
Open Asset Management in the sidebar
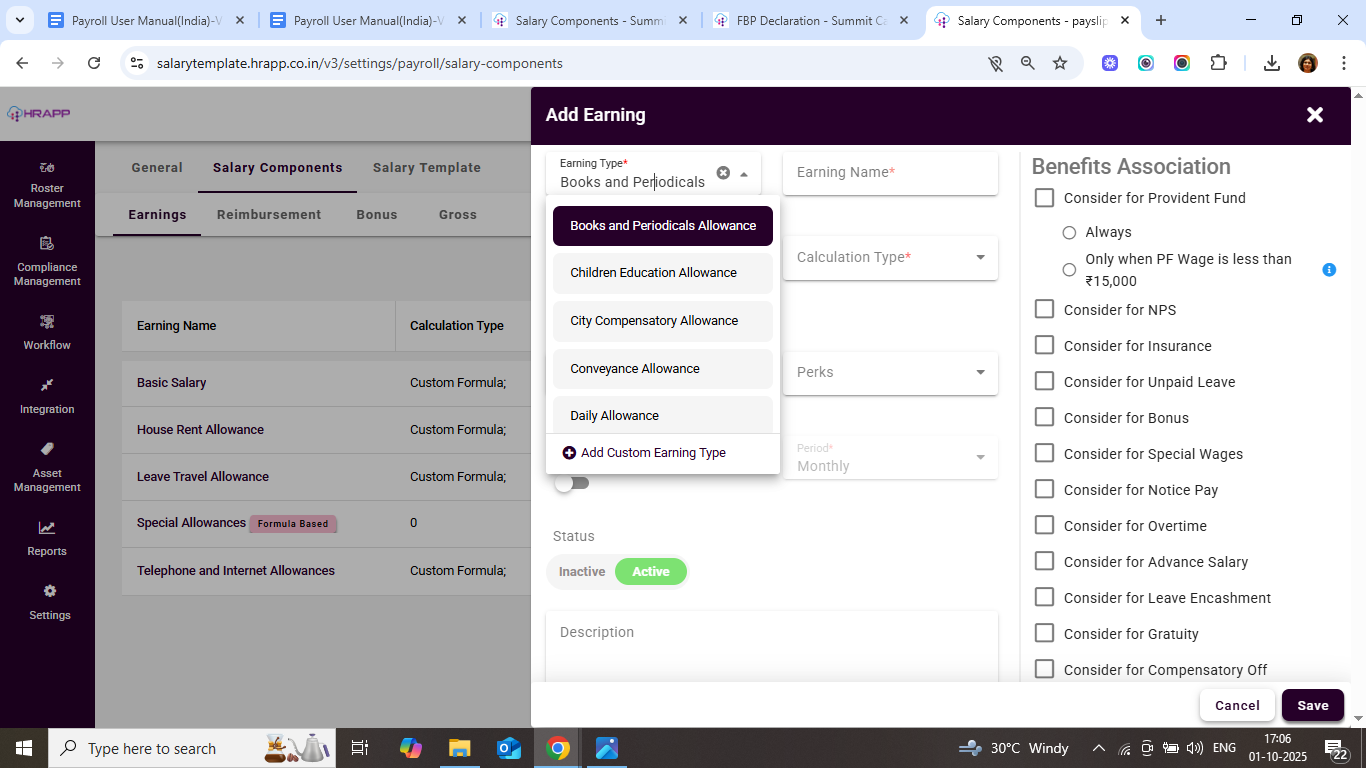(x=47, y=450)
